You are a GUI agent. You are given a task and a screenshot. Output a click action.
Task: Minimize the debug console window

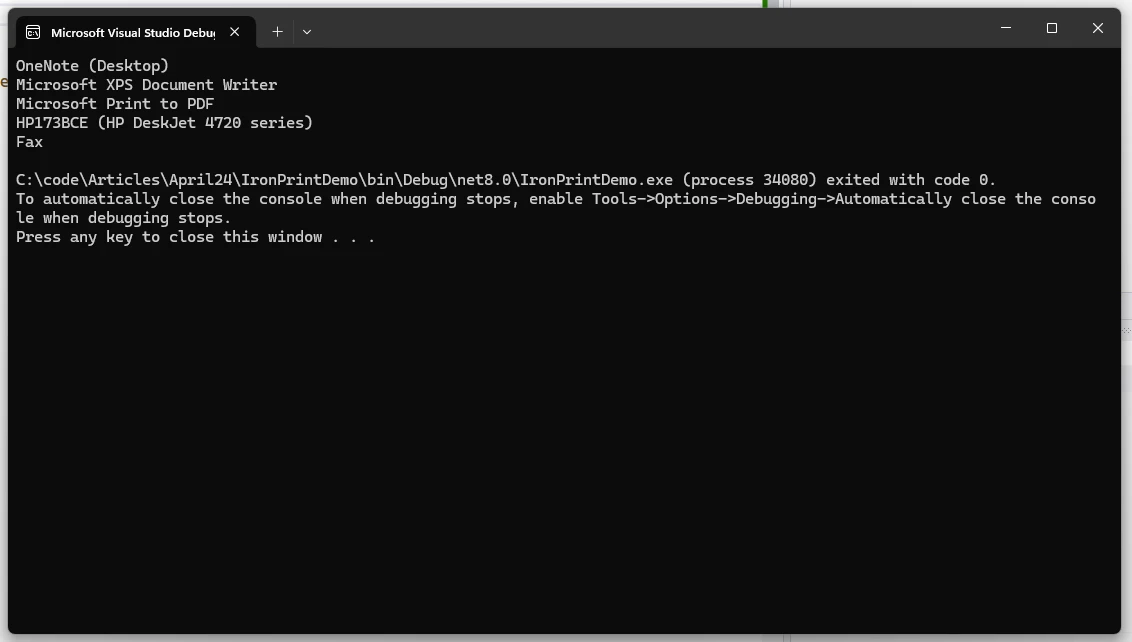pos(1005,29)
